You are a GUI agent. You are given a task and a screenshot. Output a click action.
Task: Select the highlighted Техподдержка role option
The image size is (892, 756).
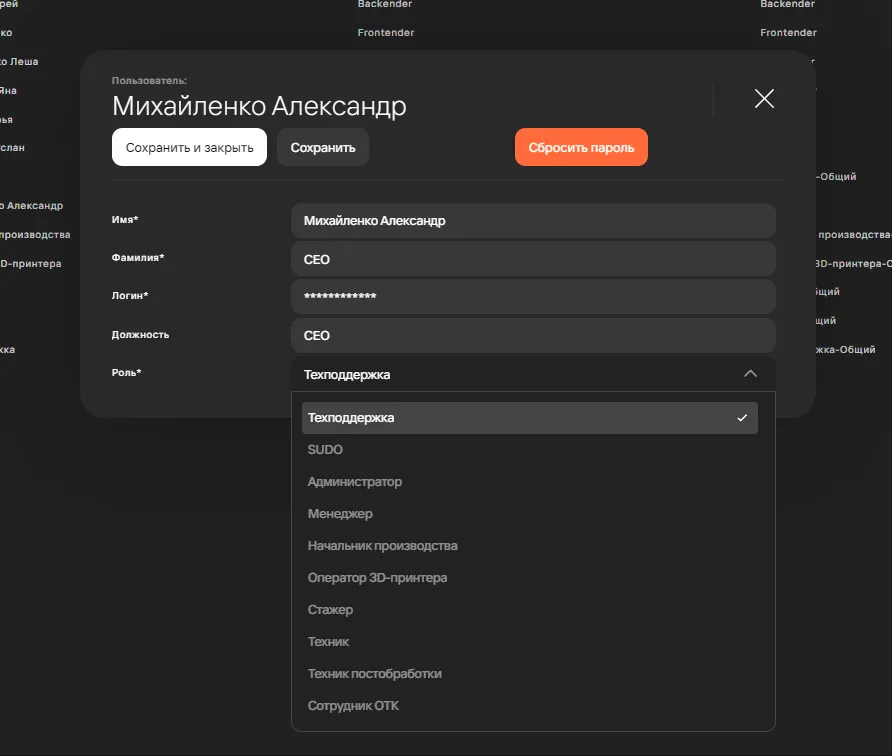pyautogui.click(x=530, y=418)
